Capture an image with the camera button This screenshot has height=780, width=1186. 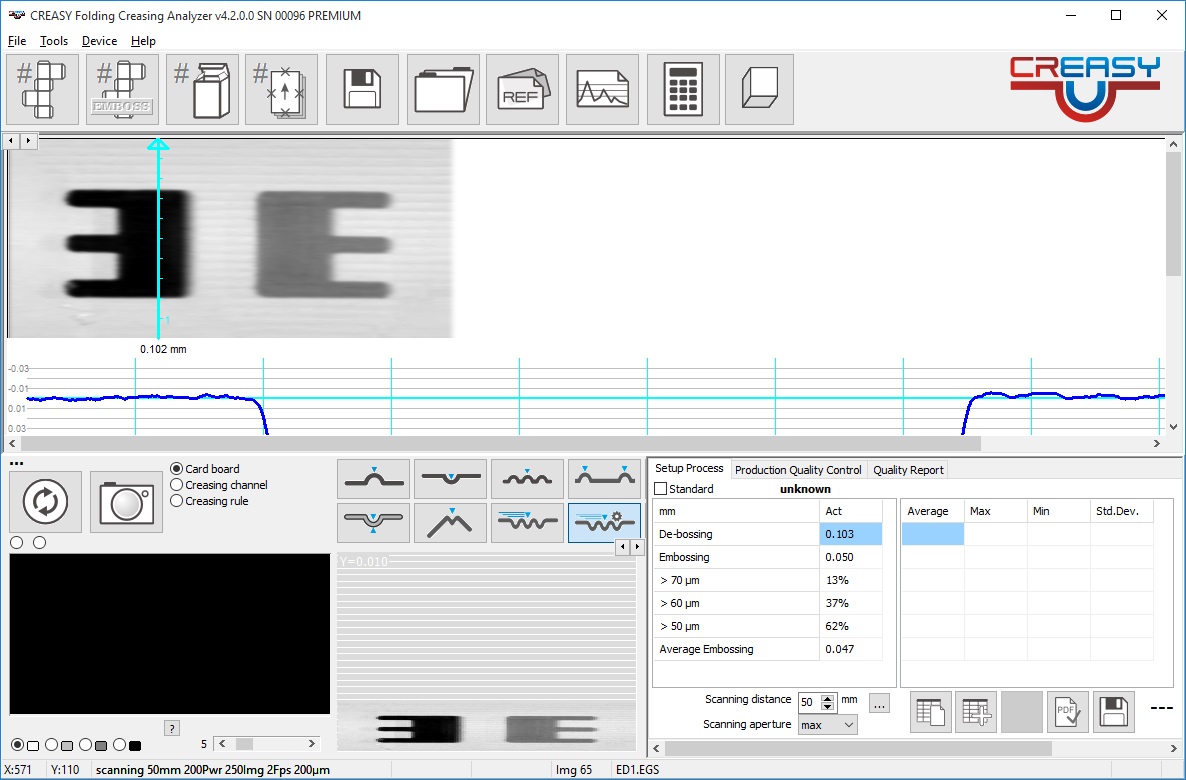(x=126, y=502)
